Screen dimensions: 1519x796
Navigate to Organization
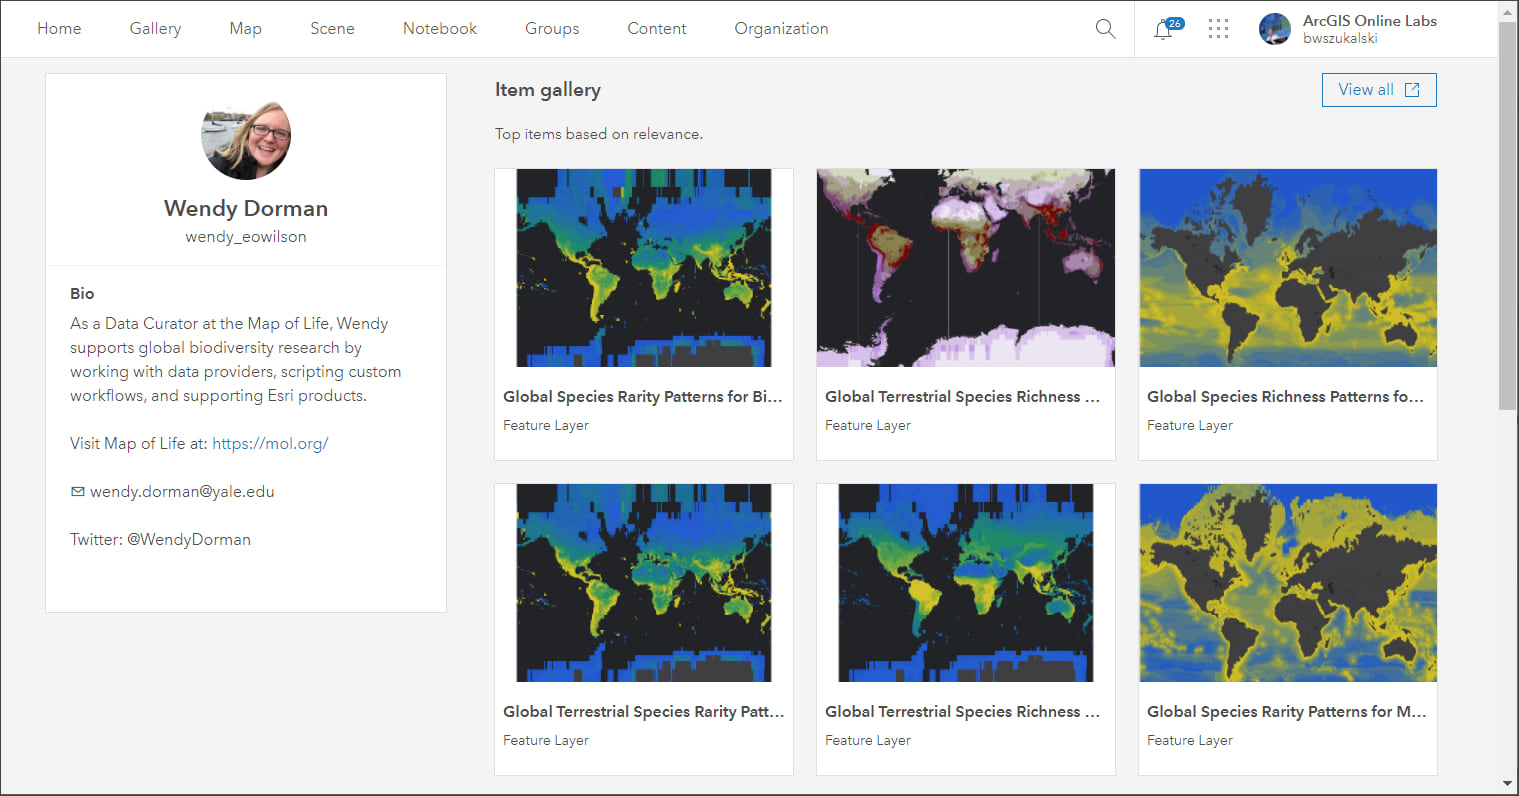tap(781, 29)
